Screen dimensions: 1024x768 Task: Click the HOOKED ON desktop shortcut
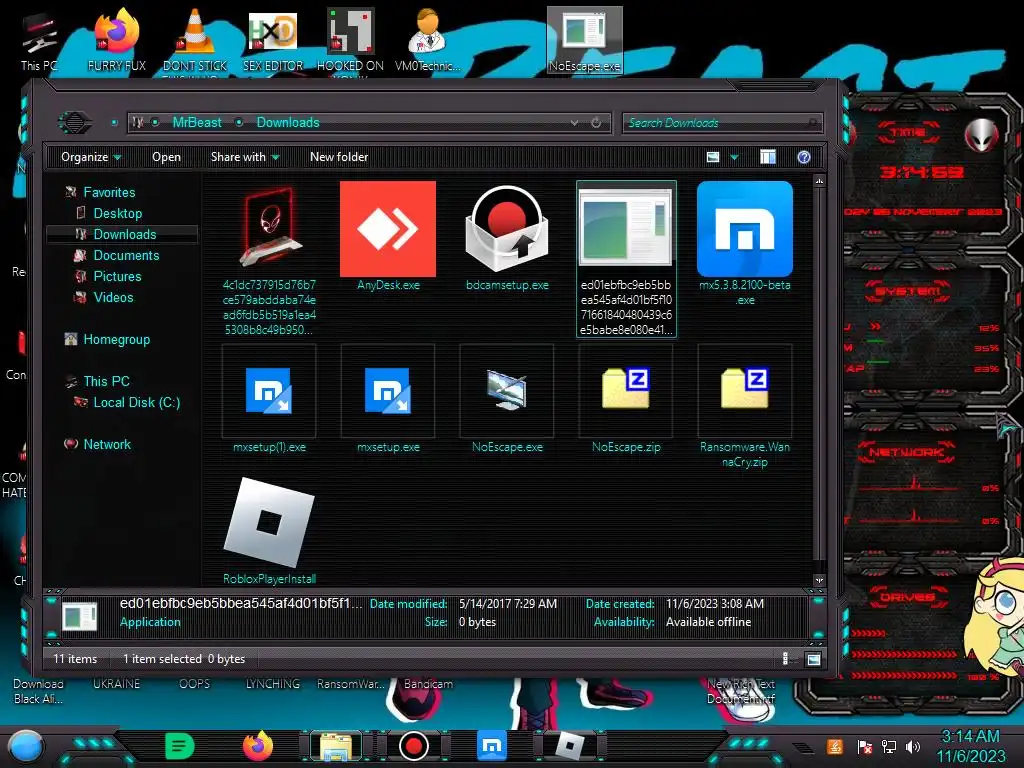click(350, 41)
